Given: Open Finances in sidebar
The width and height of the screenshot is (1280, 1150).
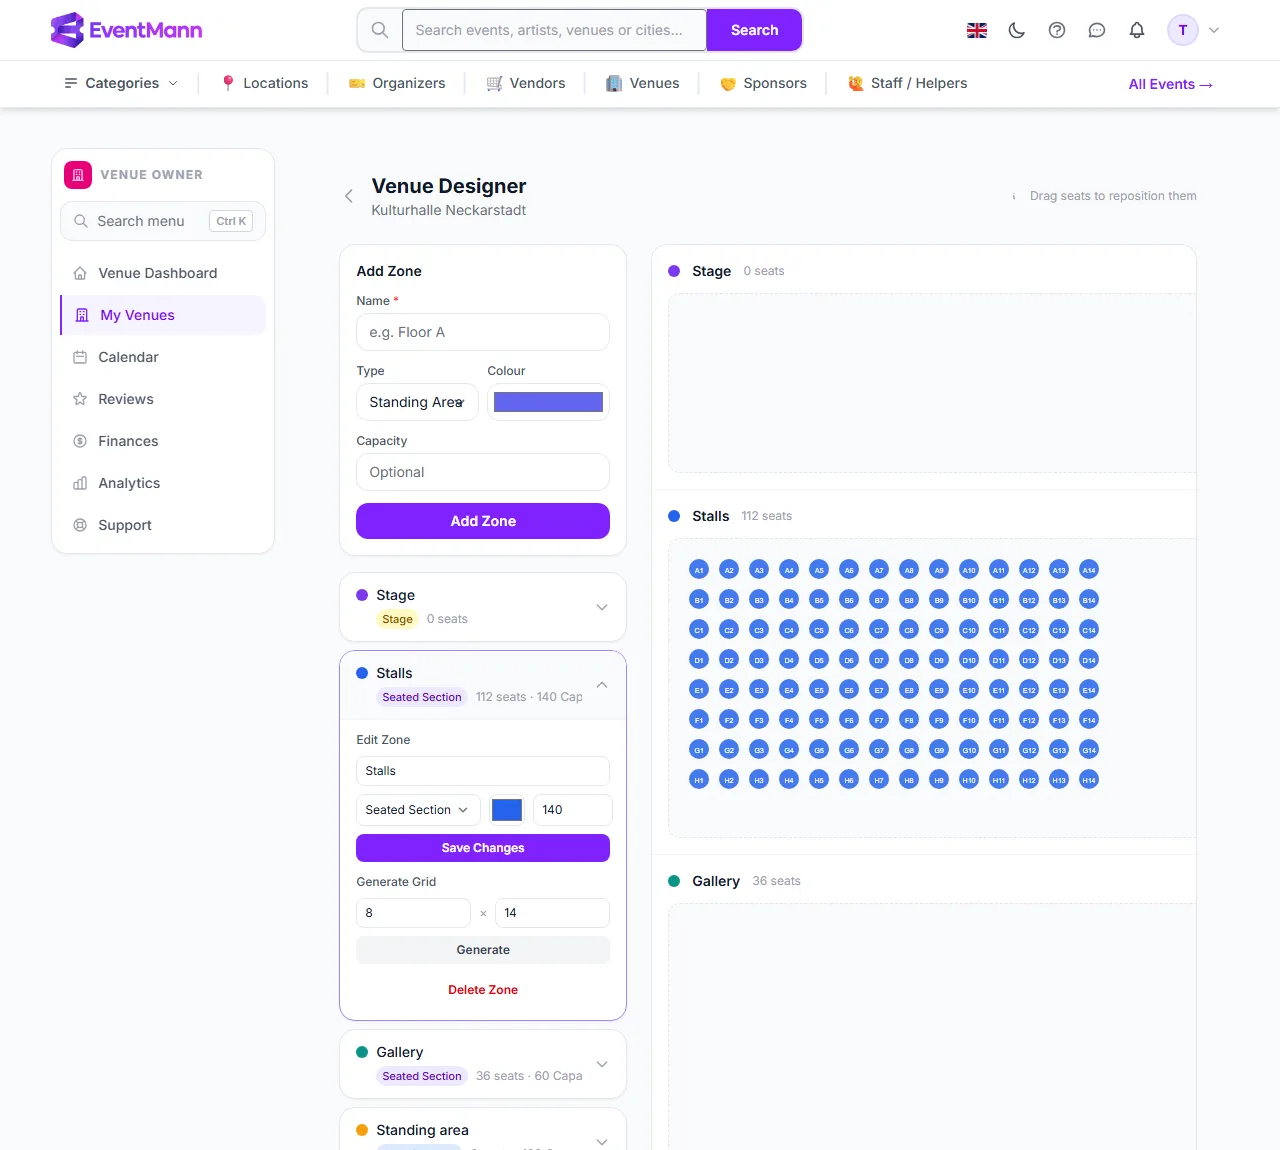Looking at the screenshot, I should [x=163, y=441].
